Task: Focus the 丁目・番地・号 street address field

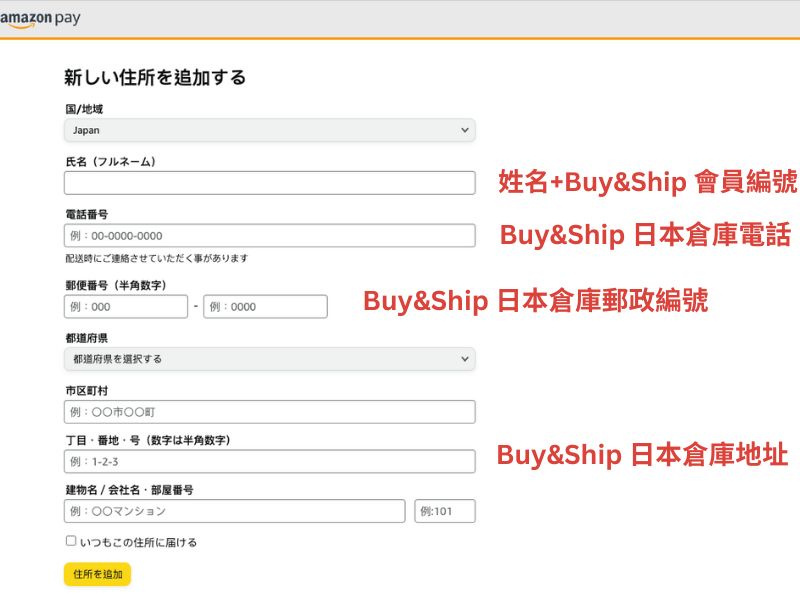Action: [x=269, y=462]
